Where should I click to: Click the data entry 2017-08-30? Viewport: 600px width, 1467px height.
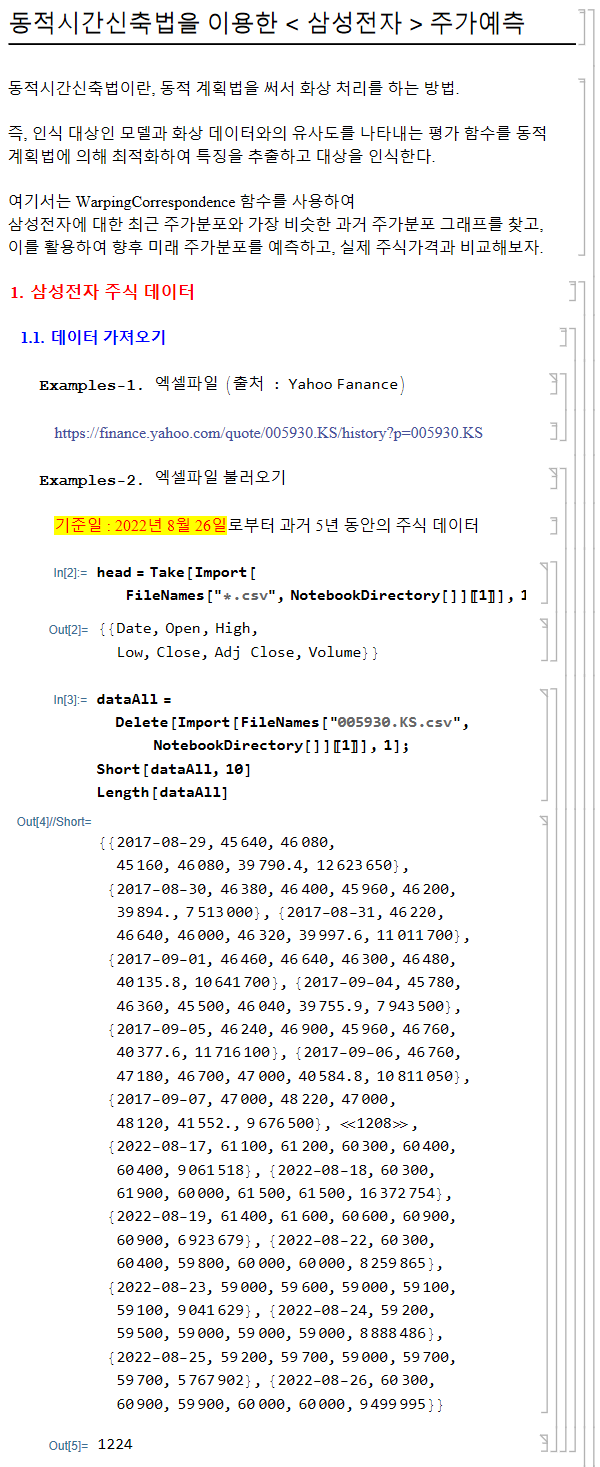(163, 888)
